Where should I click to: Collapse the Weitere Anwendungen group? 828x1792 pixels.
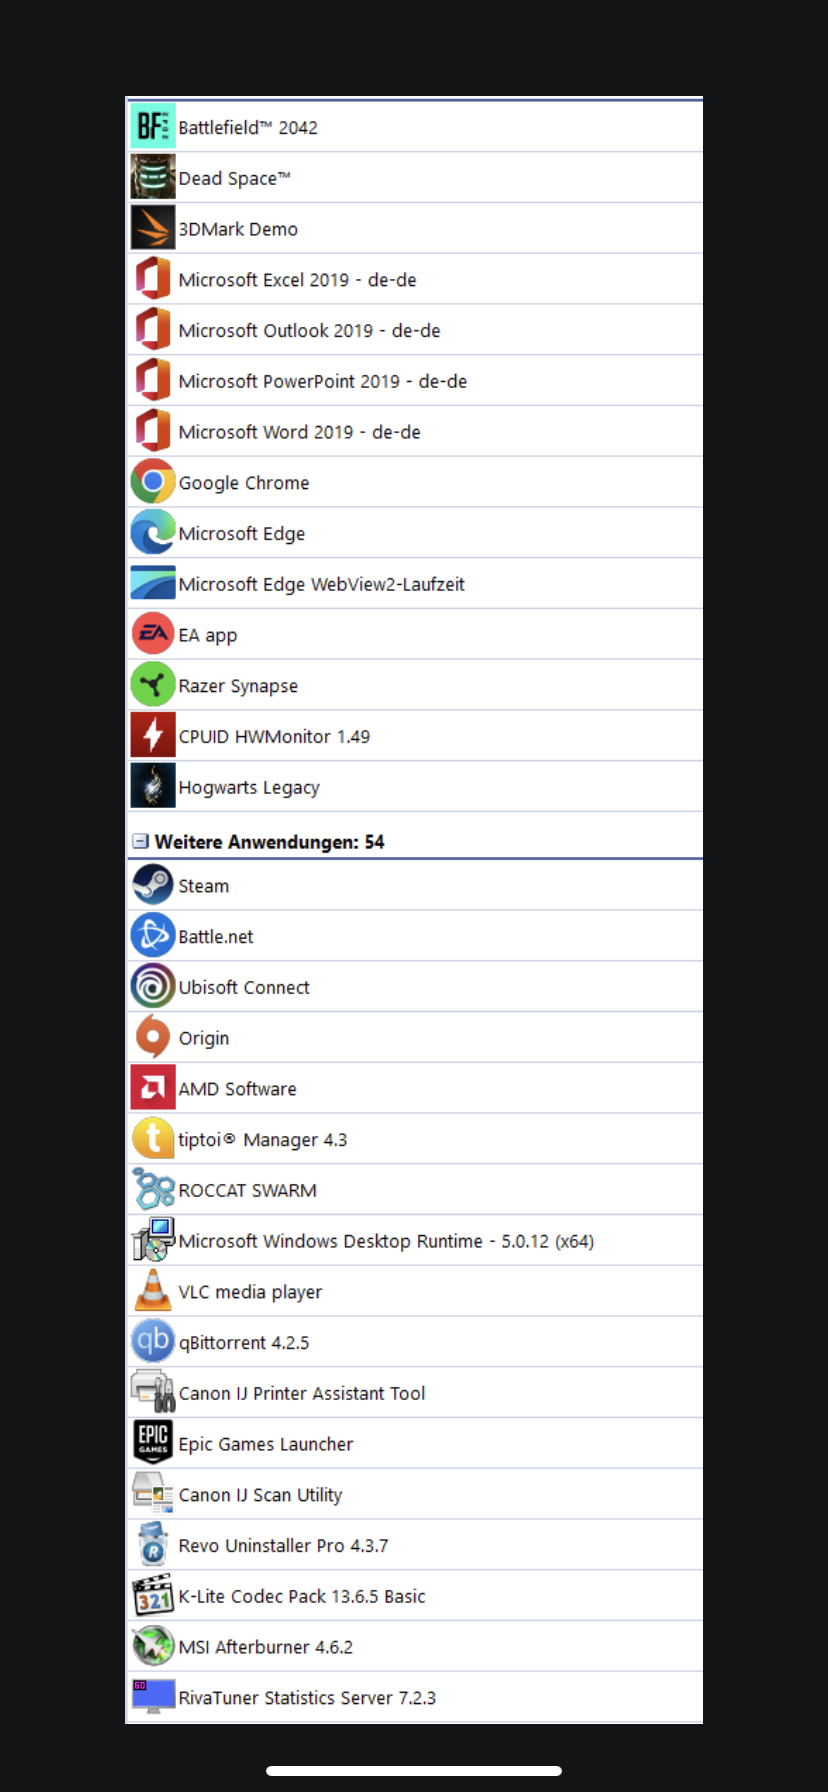click(140, 842)
